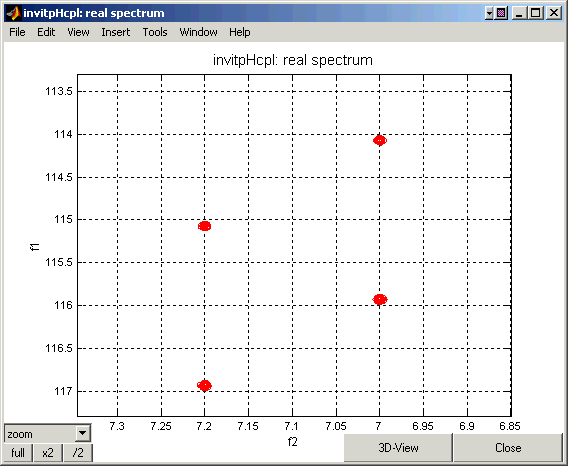Click the purple square icon in title bar
568x466 pixels.
(501, 14)
